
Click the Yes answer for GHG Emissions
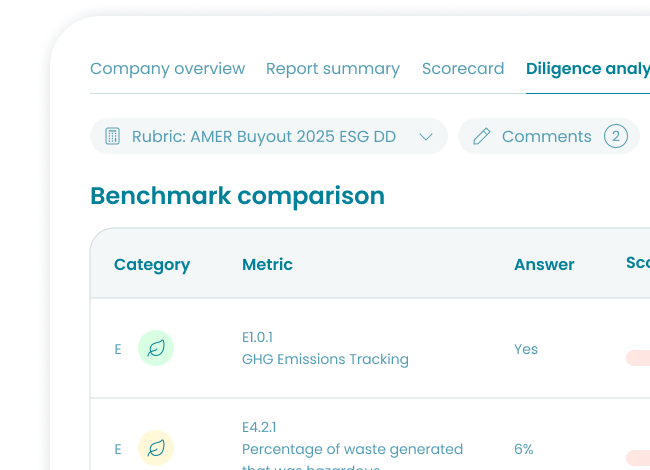[526, 349]
